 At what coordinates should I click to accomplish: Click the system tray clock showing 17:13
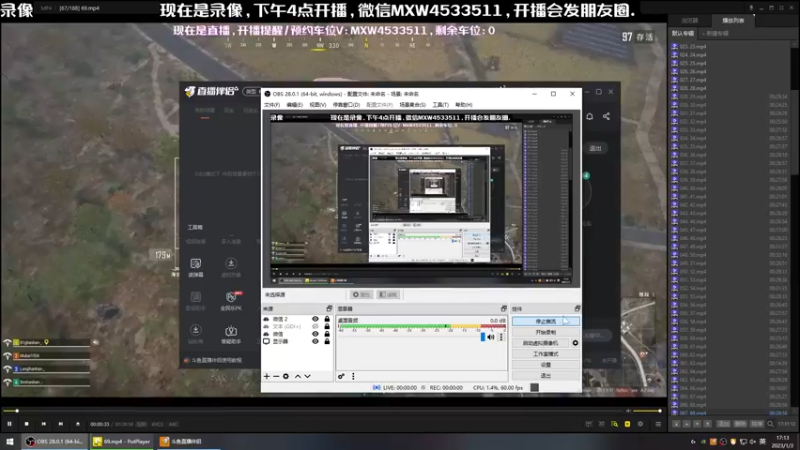click(x=782, y=441)
